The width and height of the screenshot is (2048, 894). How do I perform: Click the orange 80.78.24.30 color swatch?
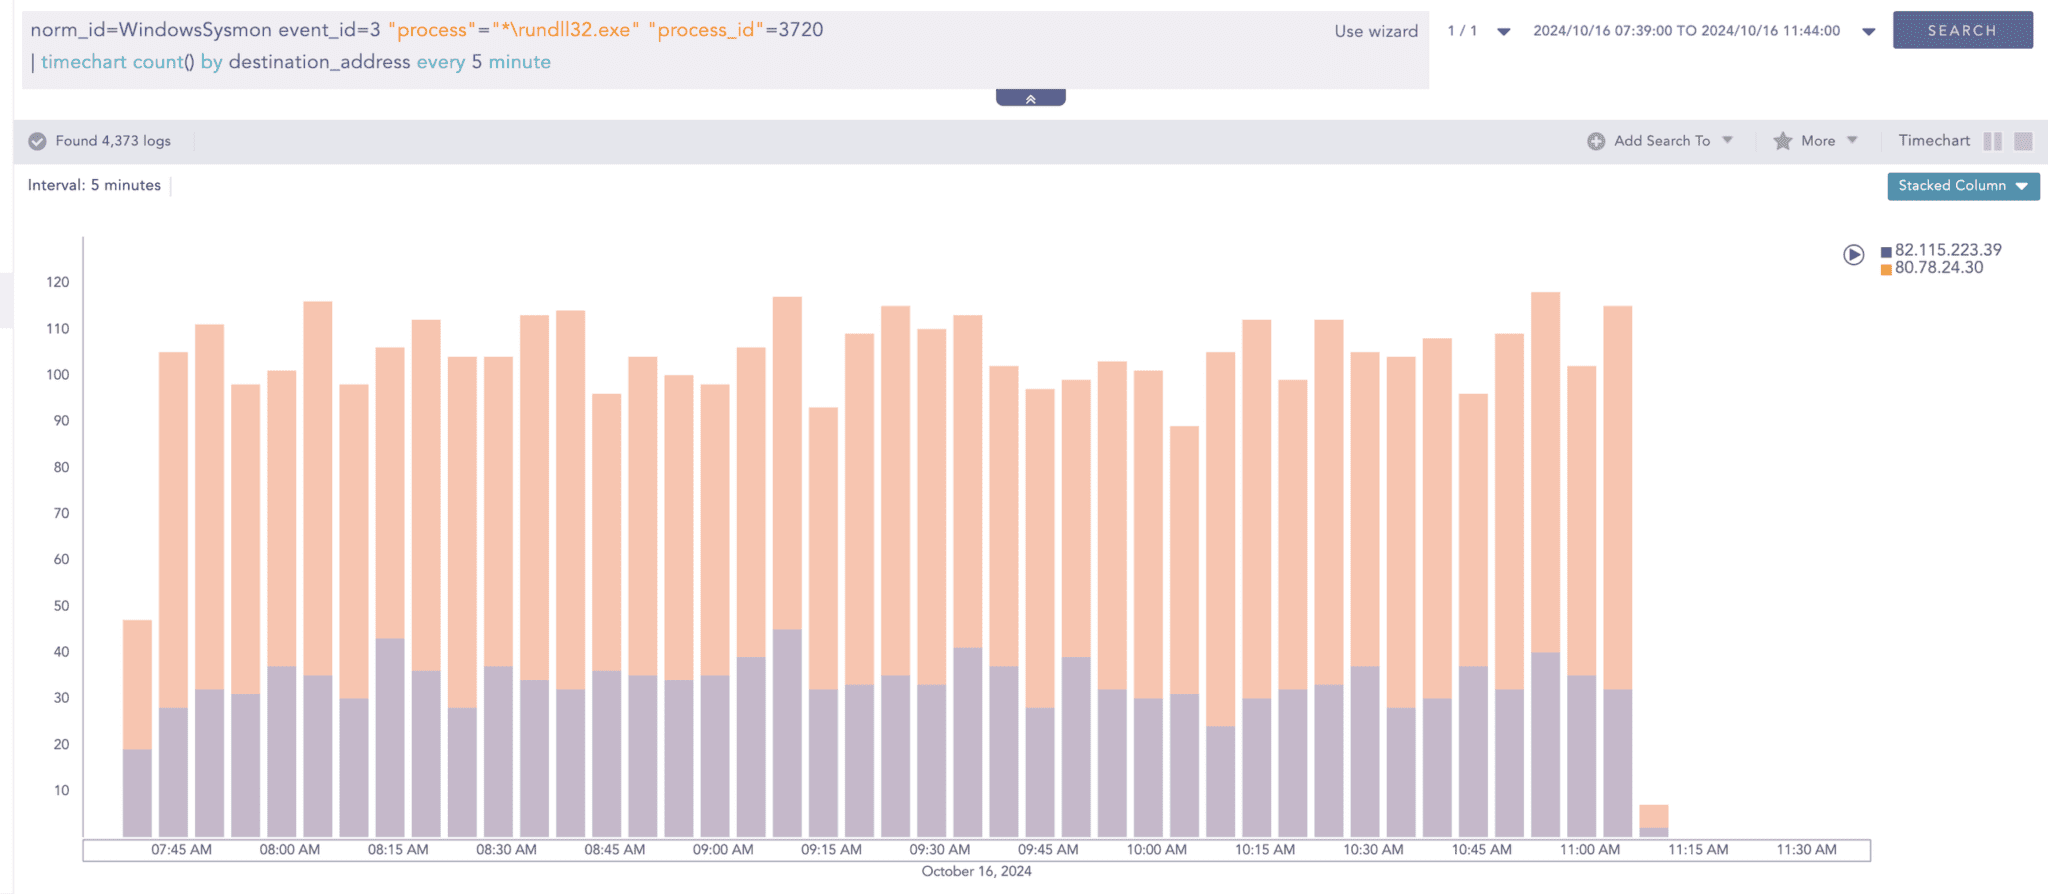pos(1886,269)
